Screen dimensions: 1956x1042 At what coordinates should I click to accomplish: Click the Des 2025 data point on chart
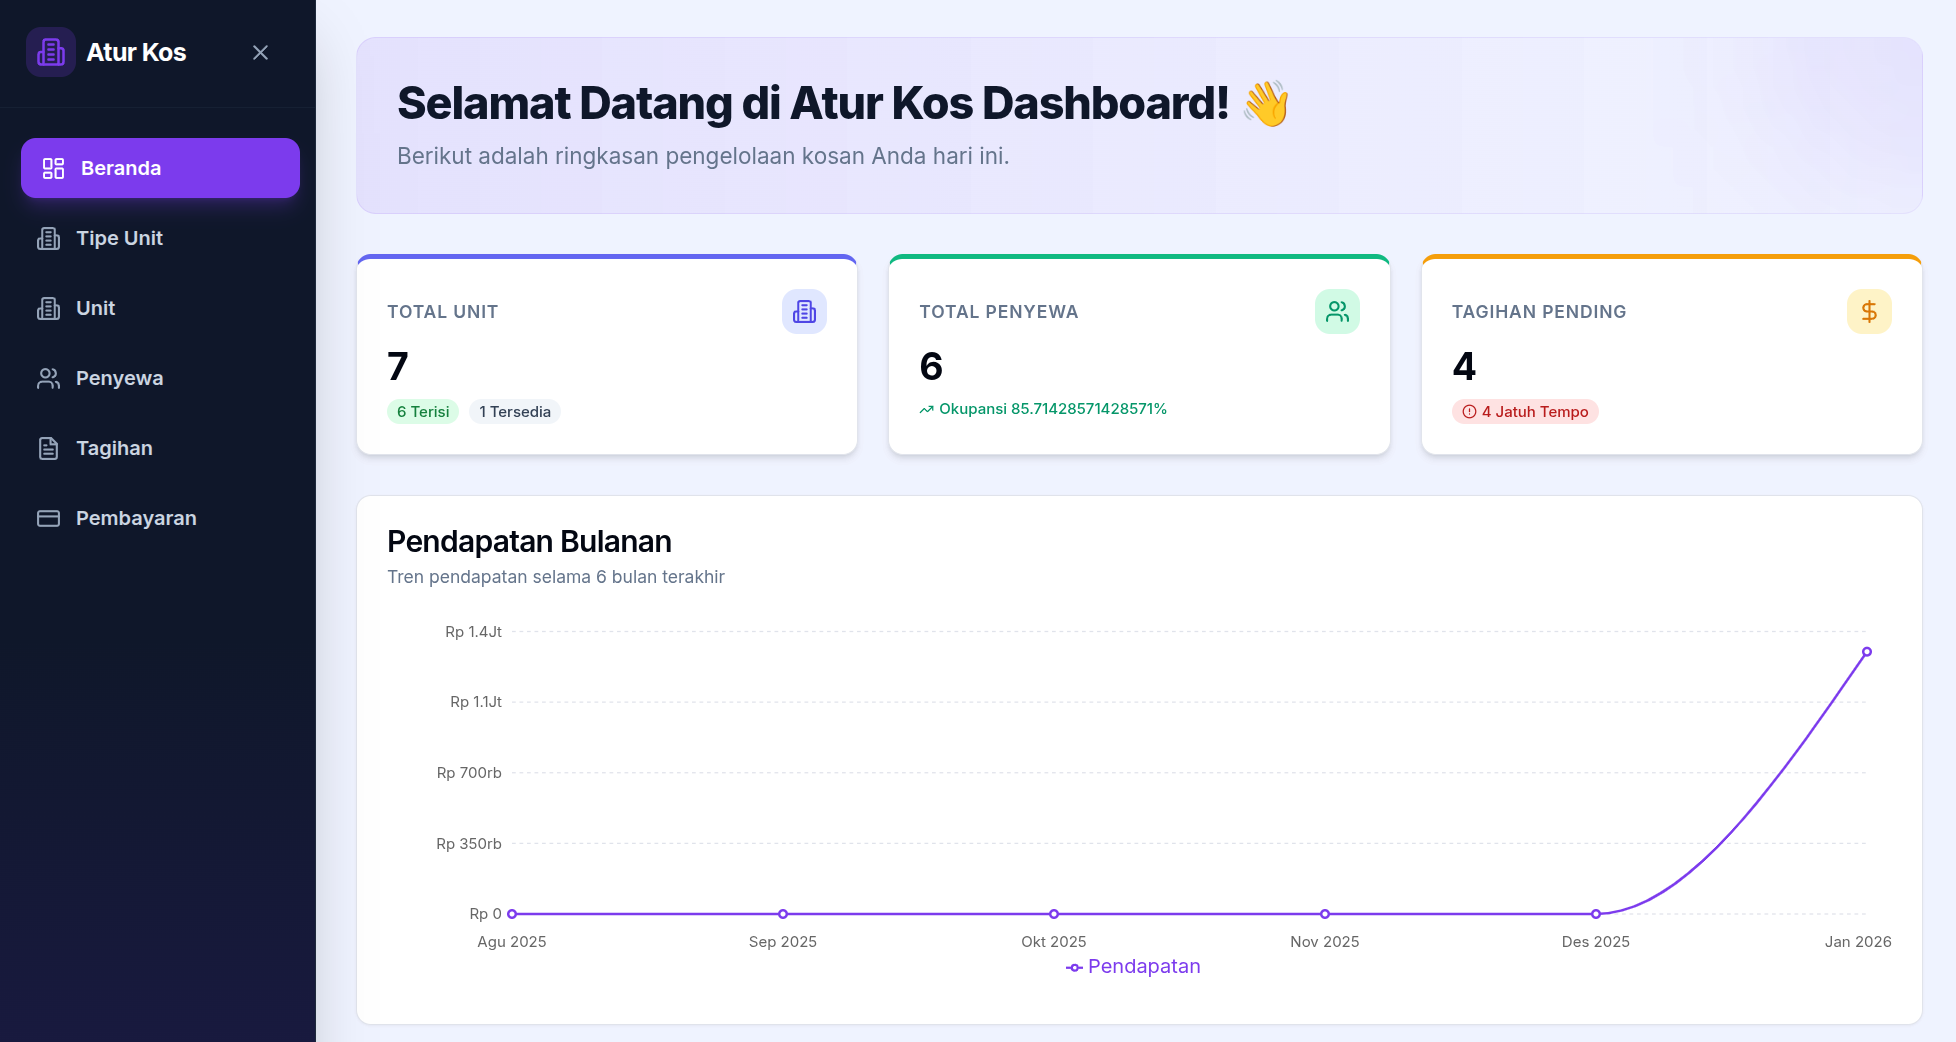point(1596,914)
